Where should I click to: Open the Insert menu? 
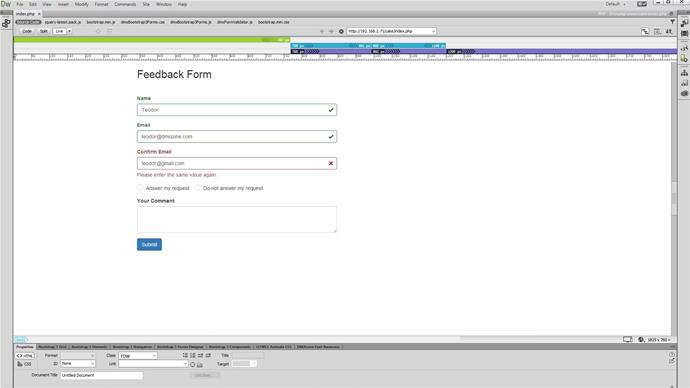[63, 4]
